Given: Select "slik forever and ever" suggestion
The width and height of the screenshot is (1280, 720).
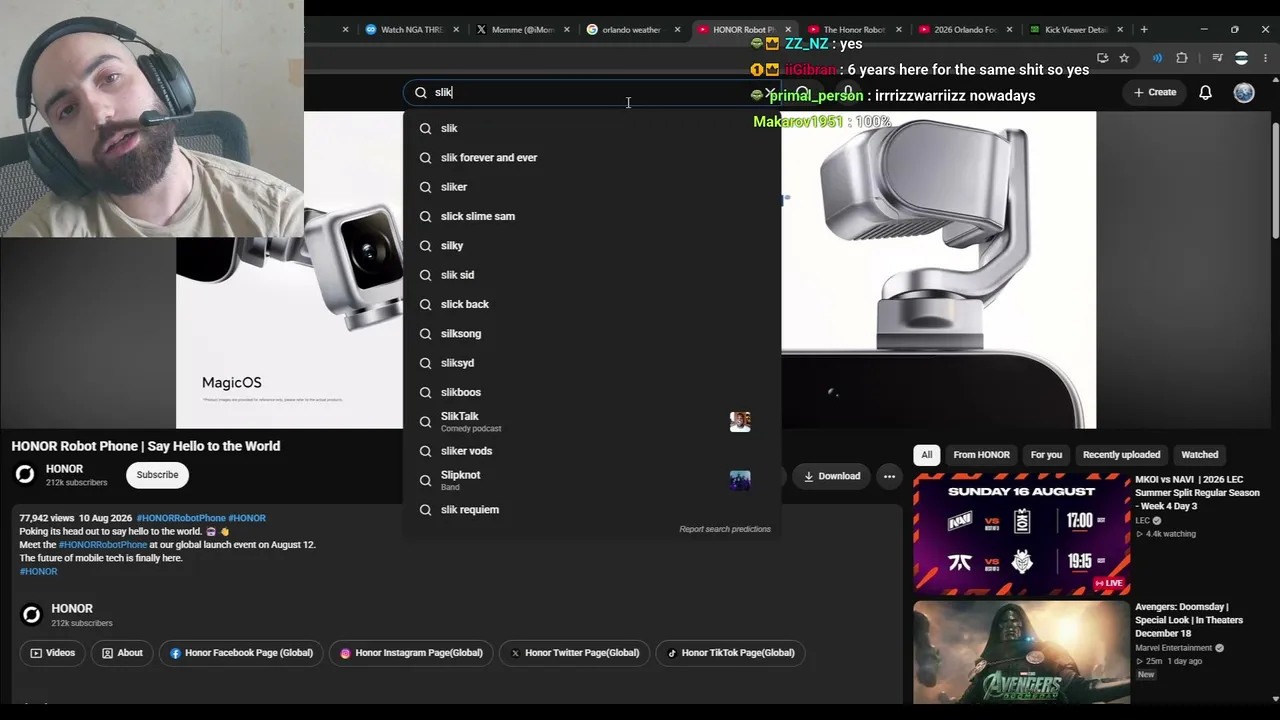Looking at the screenshot, I should pos(592,158).
